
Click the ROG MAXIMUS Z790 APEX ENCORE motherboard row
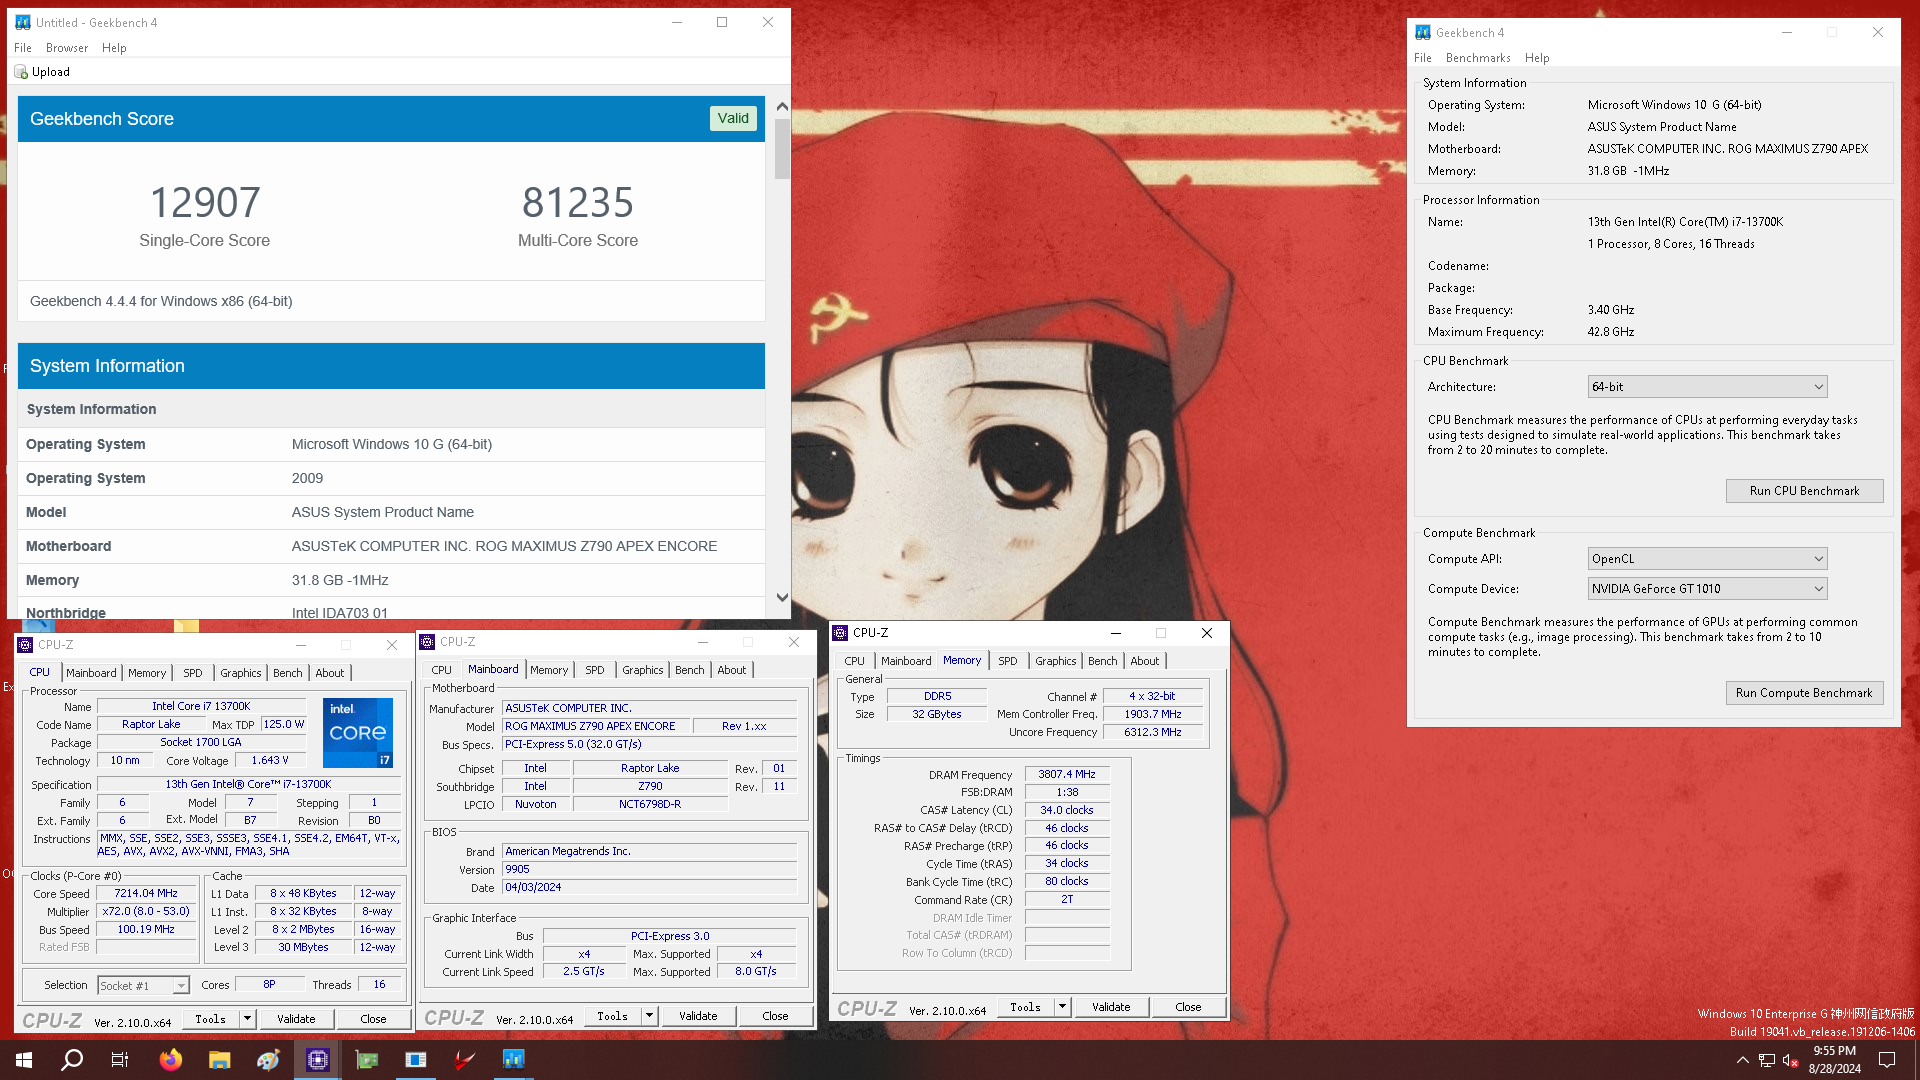tap(391, 546)
